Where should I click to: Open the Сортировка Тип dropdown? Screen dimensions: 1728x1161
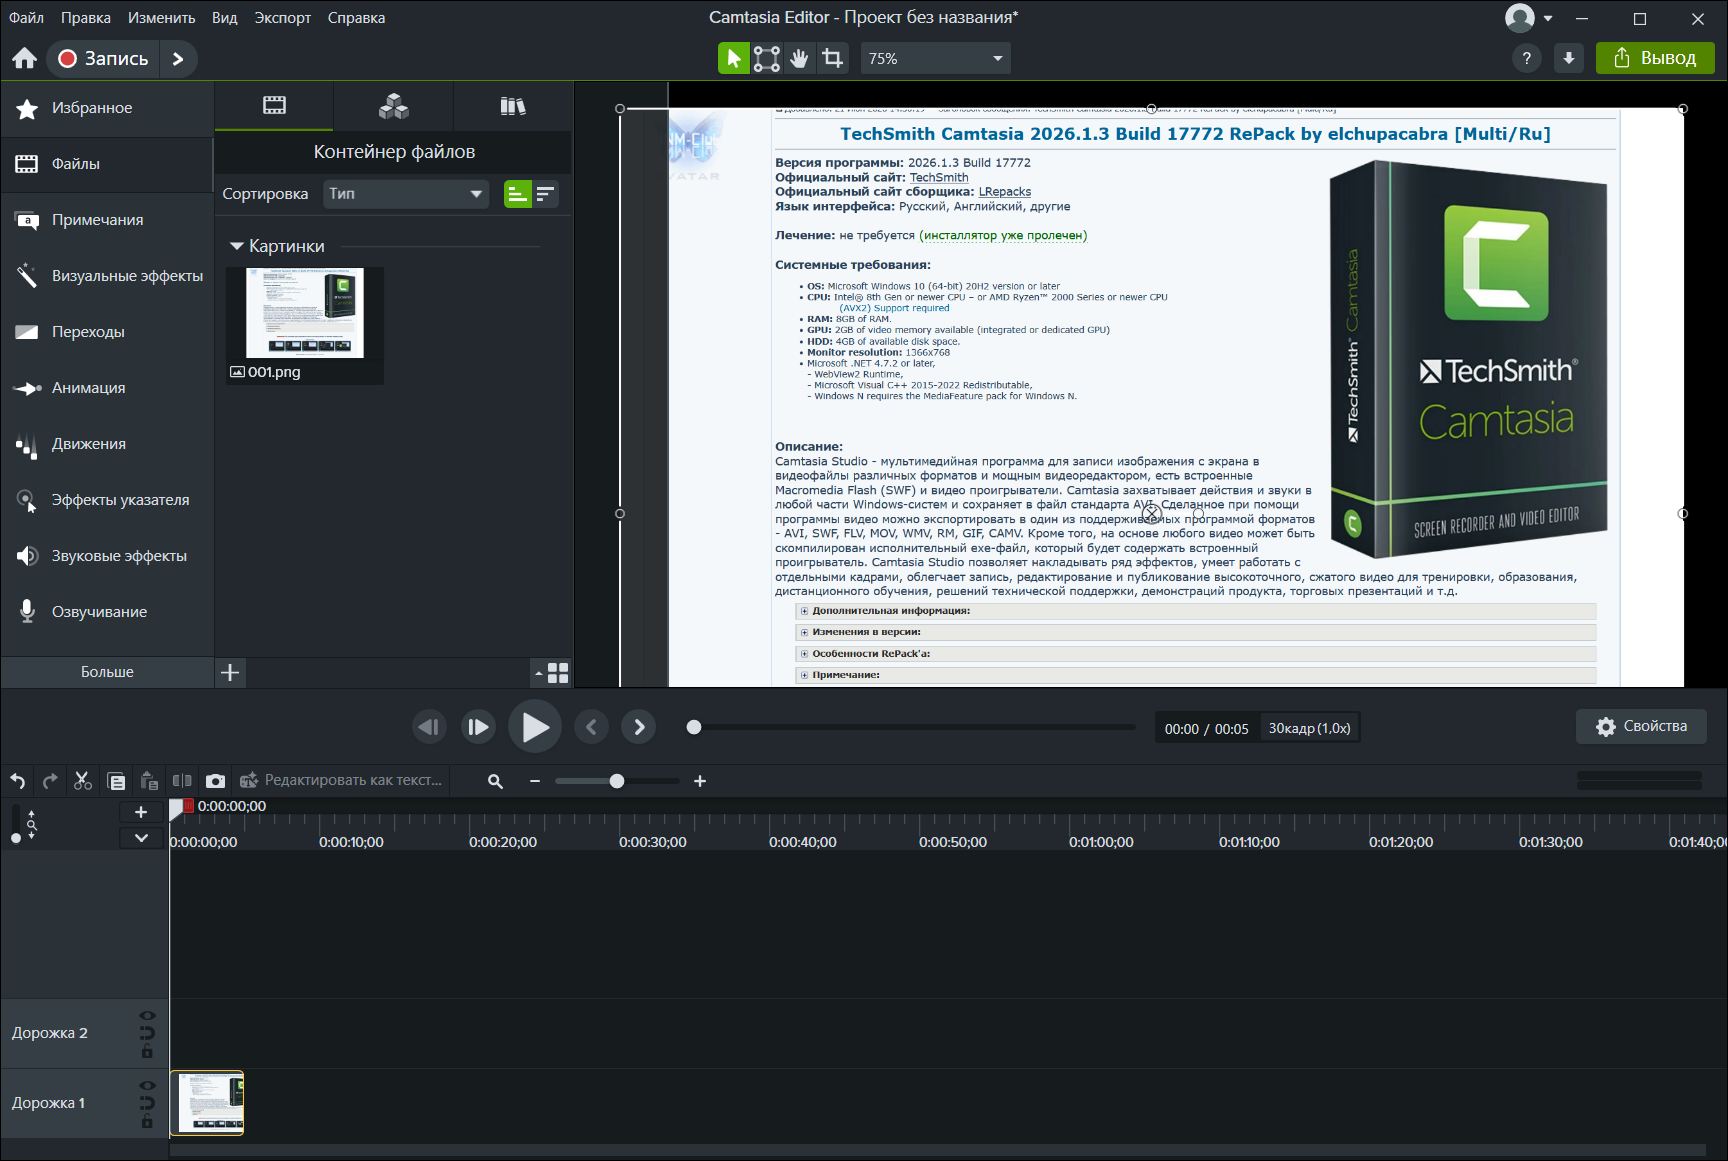(x=406, y=194)
